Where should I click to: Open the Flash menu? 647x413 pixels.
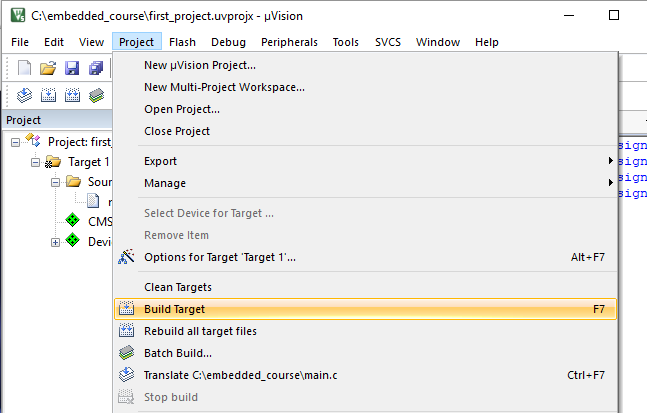pyautogui.click(x=182, y=42)
